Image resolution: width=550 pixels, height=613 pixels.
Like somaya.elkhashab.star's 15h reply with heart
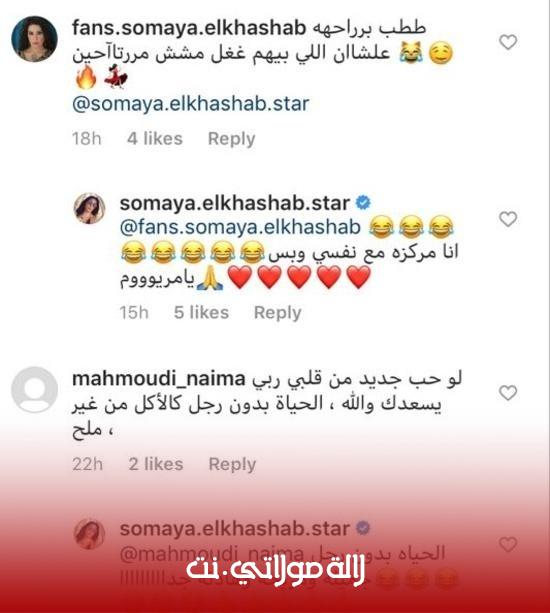pyautogui.click(x=508, y=219)
